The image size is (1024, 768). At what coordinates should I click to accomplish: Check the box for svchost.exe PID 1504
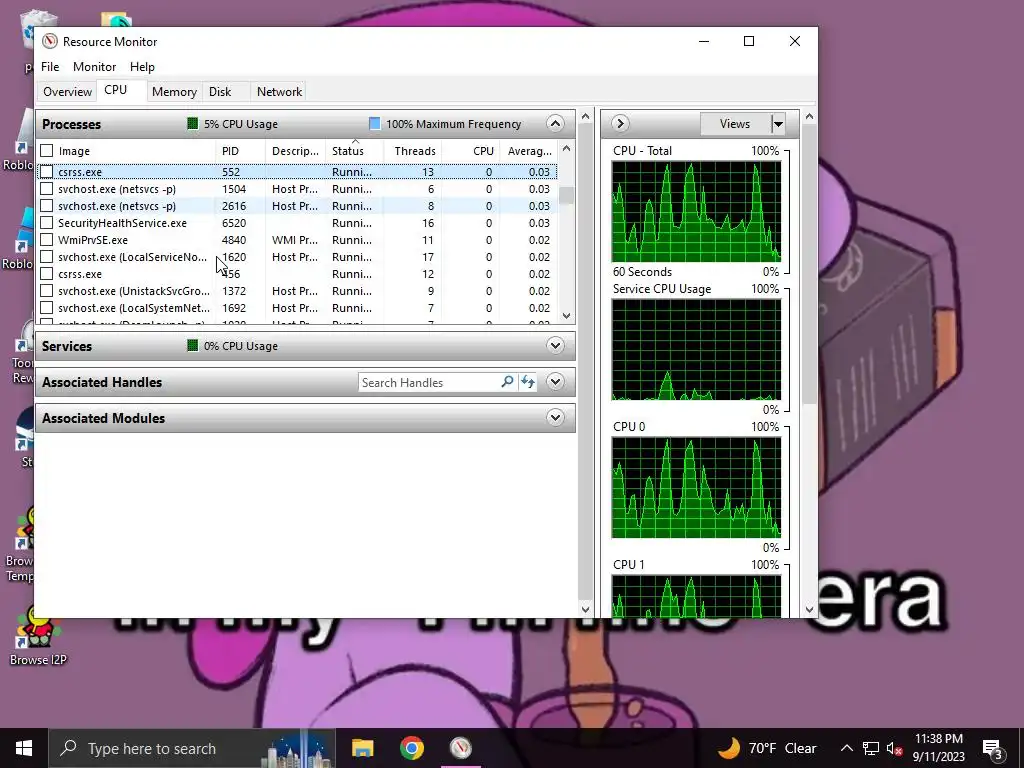46,189
